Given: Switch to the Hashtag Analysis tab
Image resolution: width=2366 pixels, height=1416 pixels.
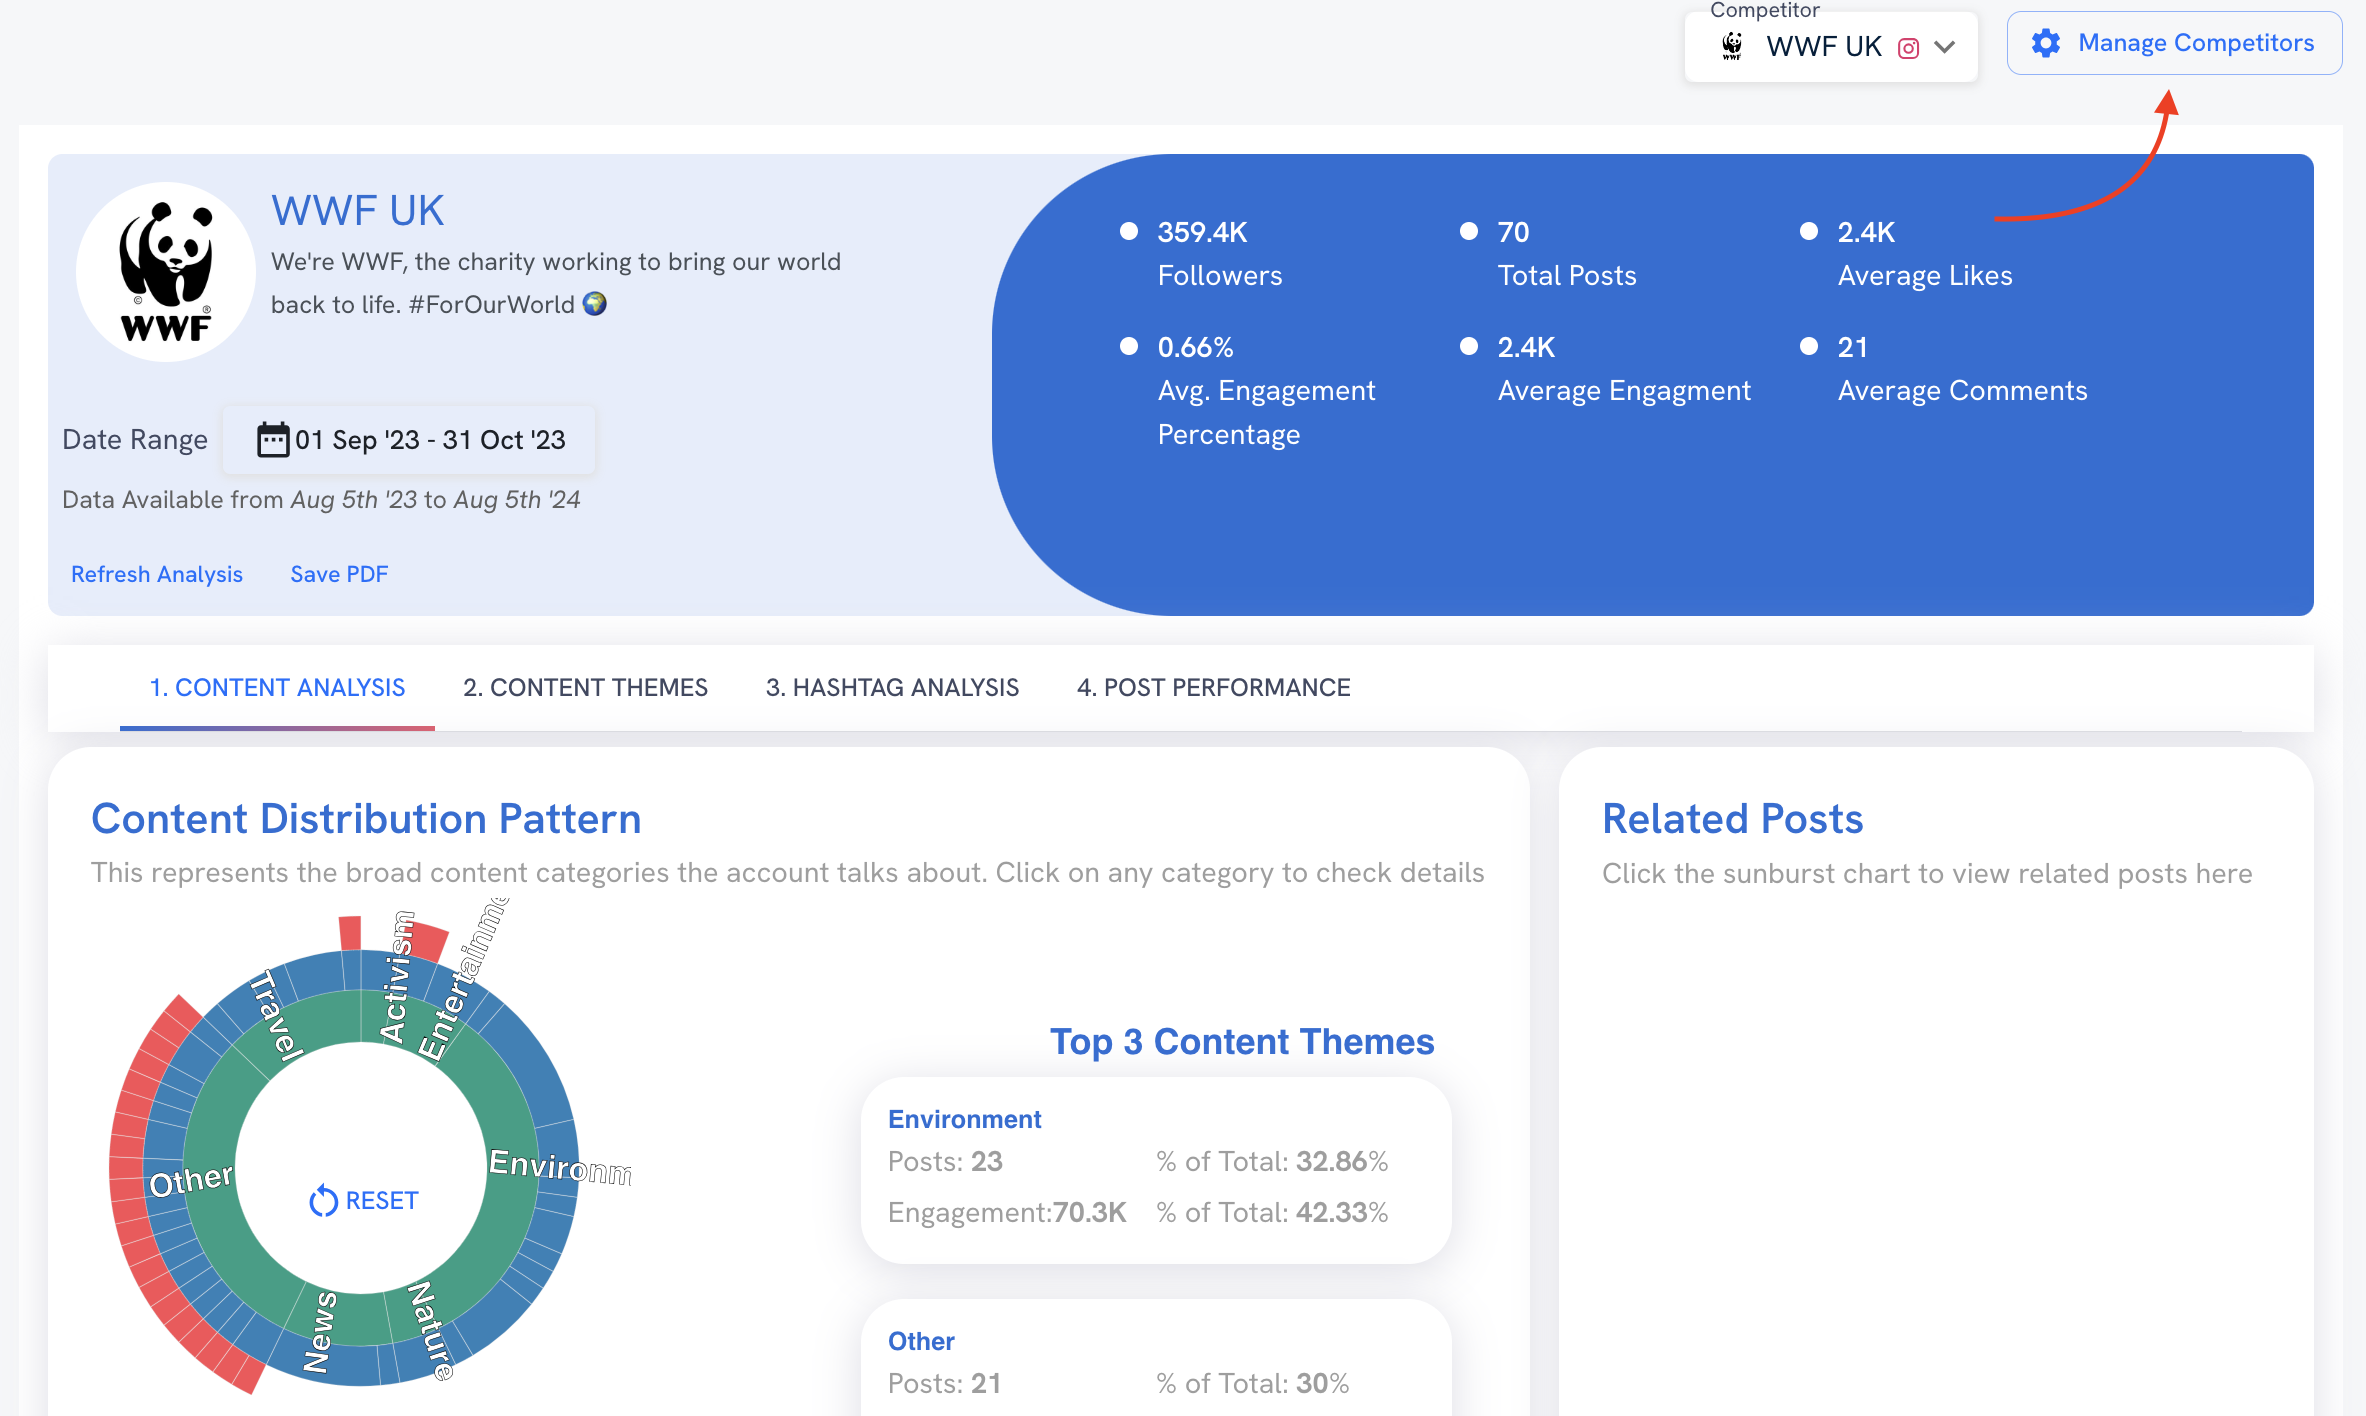Looking at the screenshot, I should tap(893, 686).
